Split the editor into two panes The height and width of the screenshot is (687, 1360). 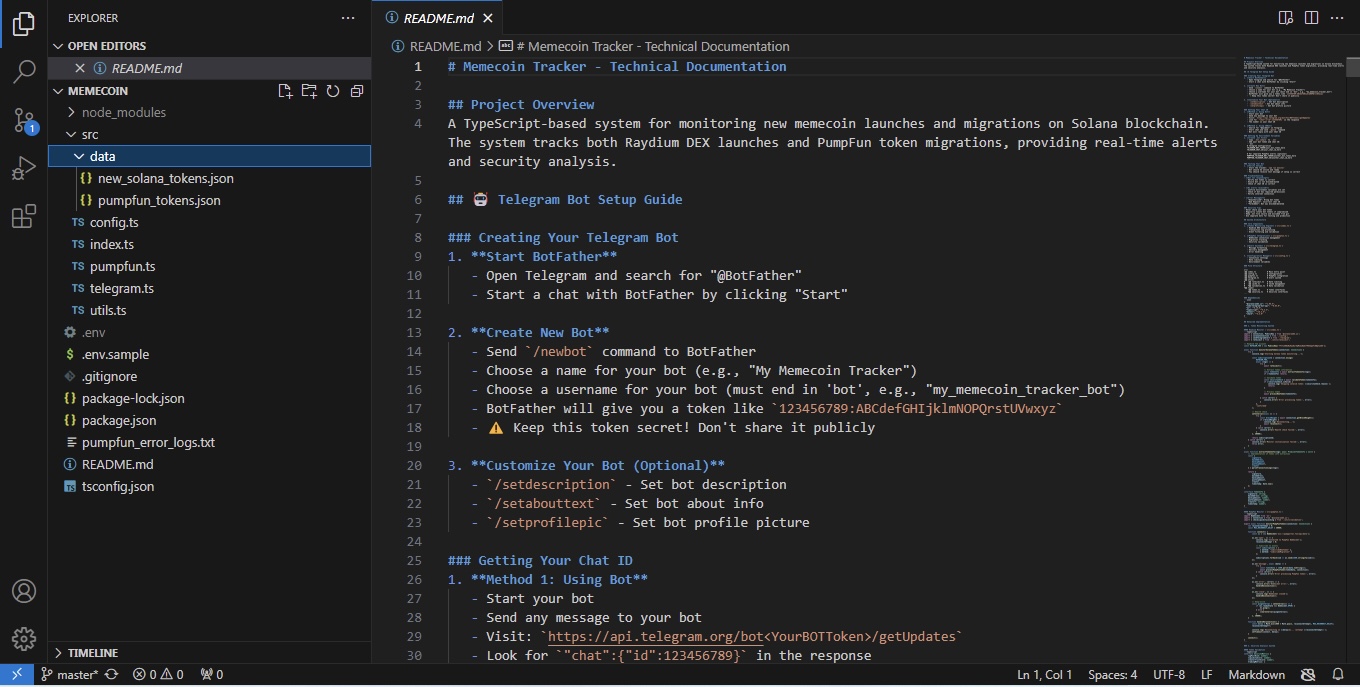(x=1311, y=17)
